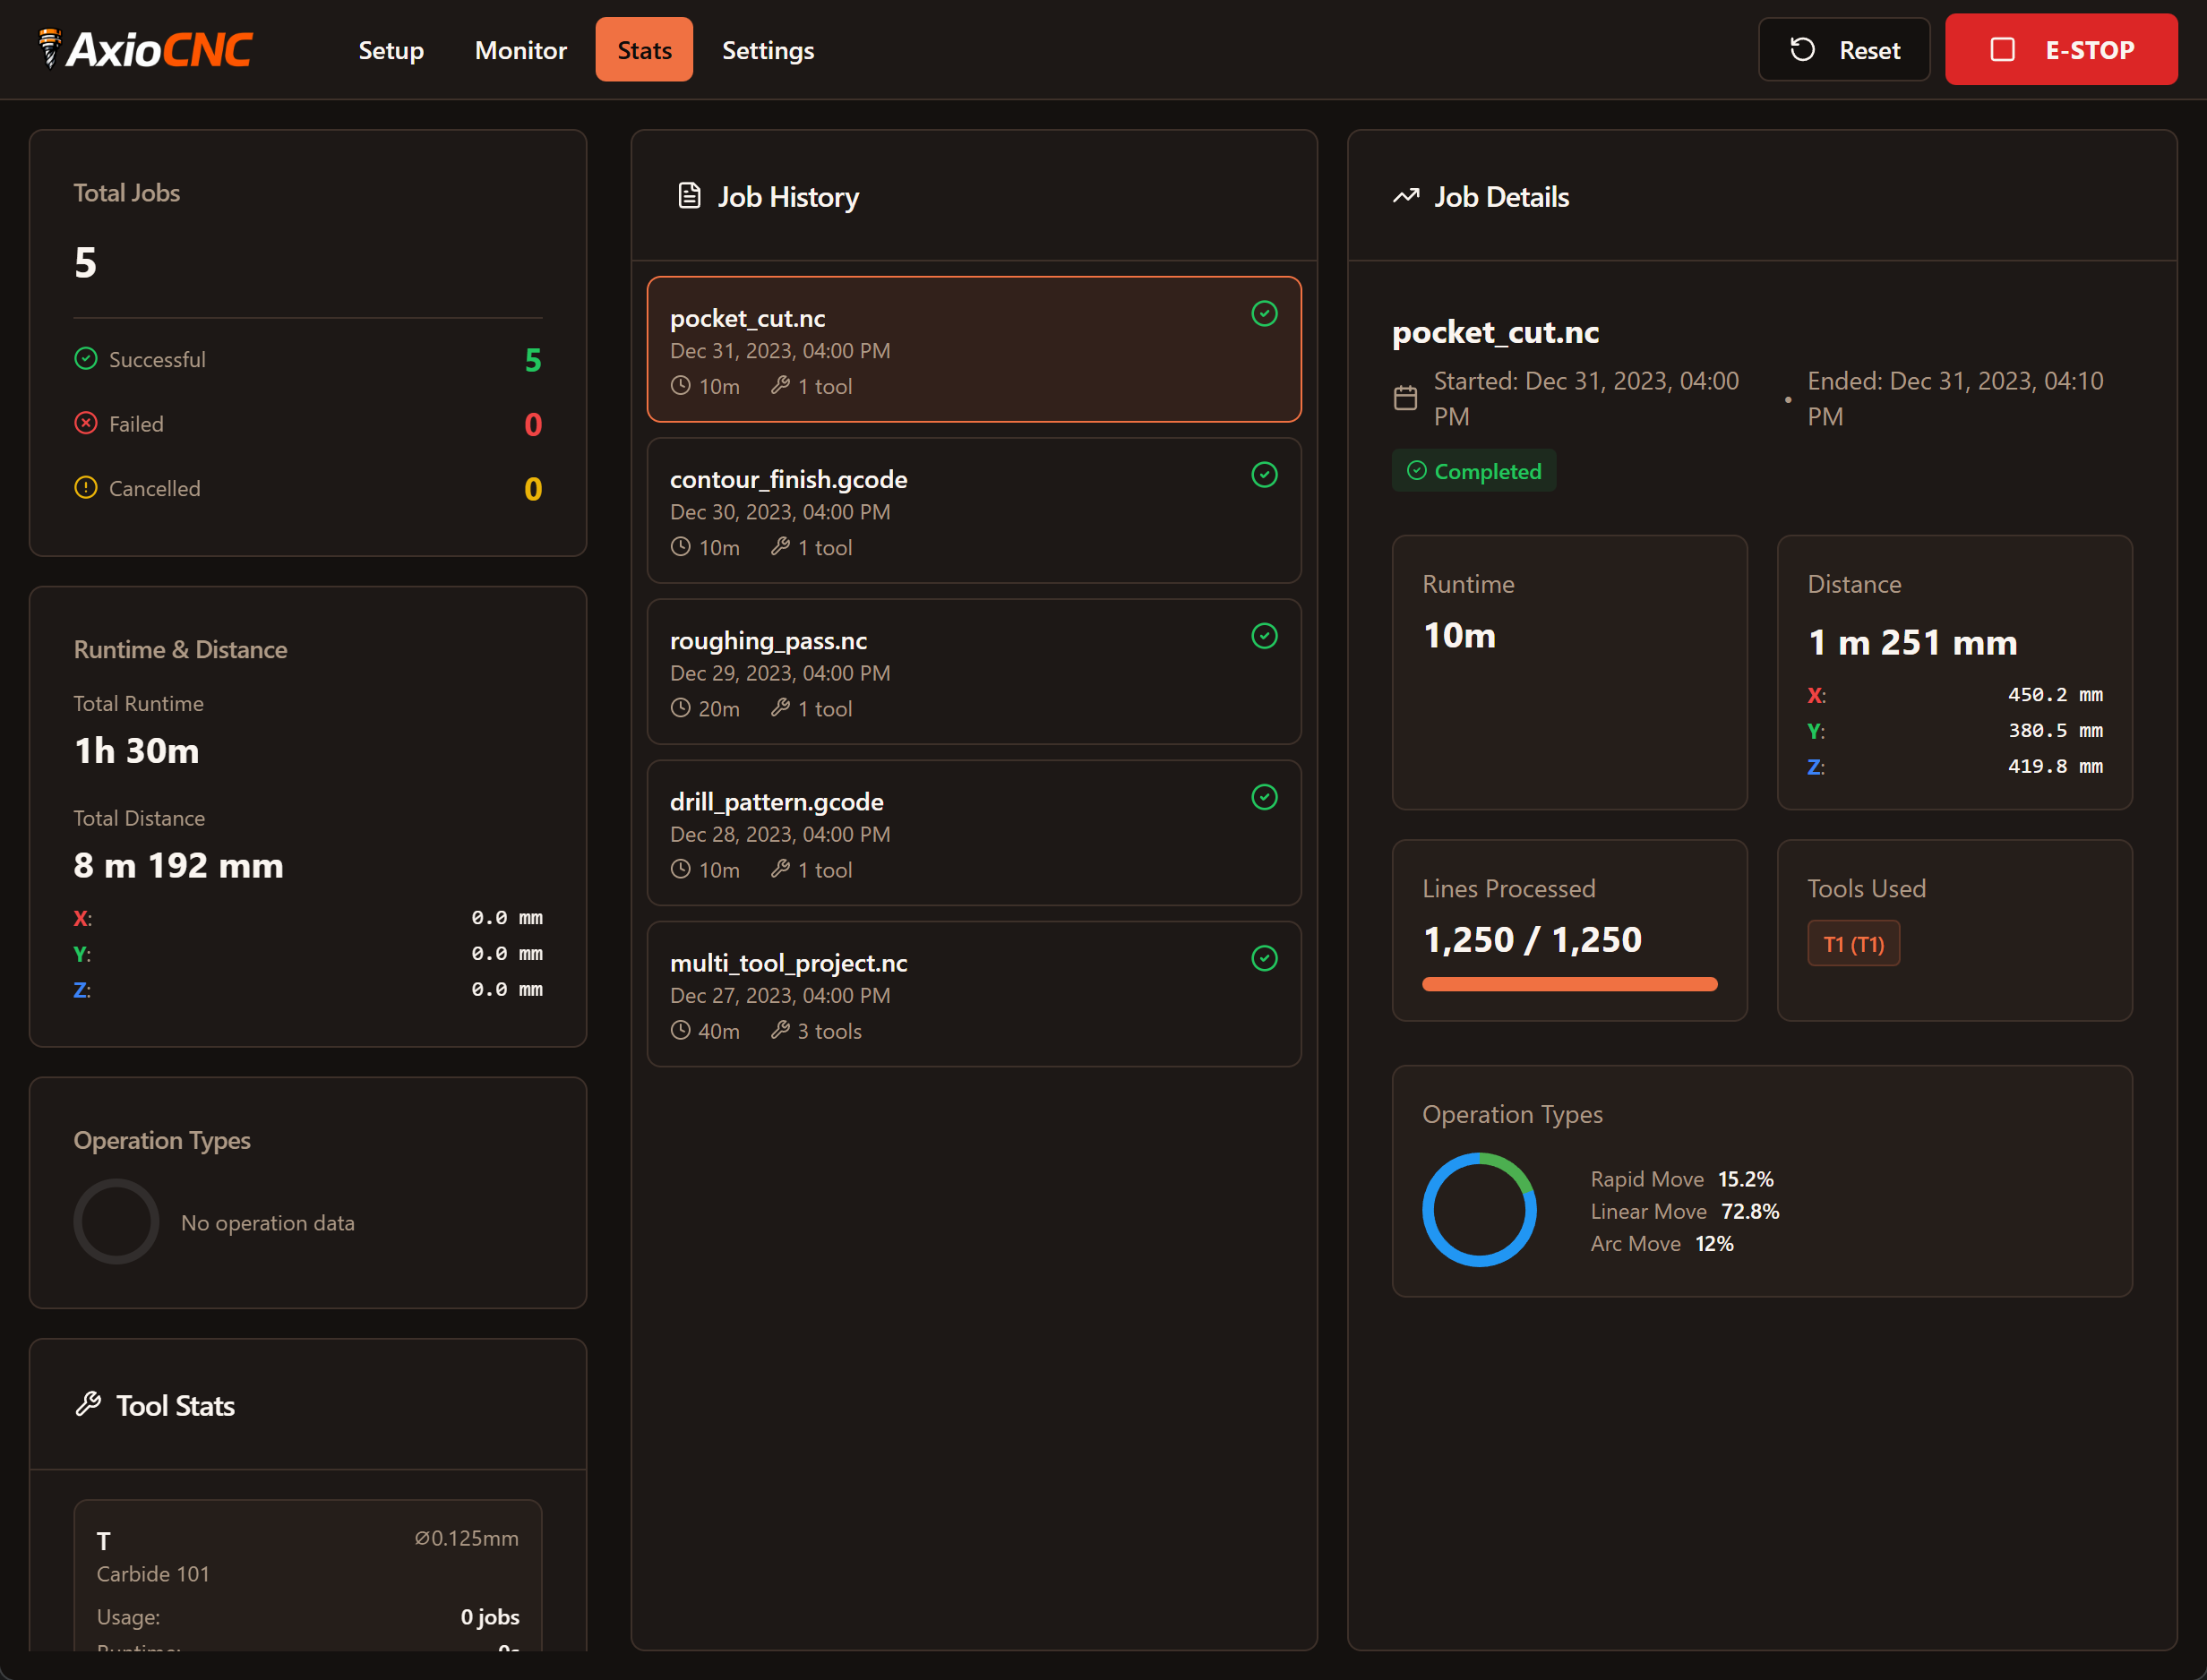Click the Tool Stats wrench icon
Image resolution: width=2207 pixels, height=1680 pixels.
89,1405
